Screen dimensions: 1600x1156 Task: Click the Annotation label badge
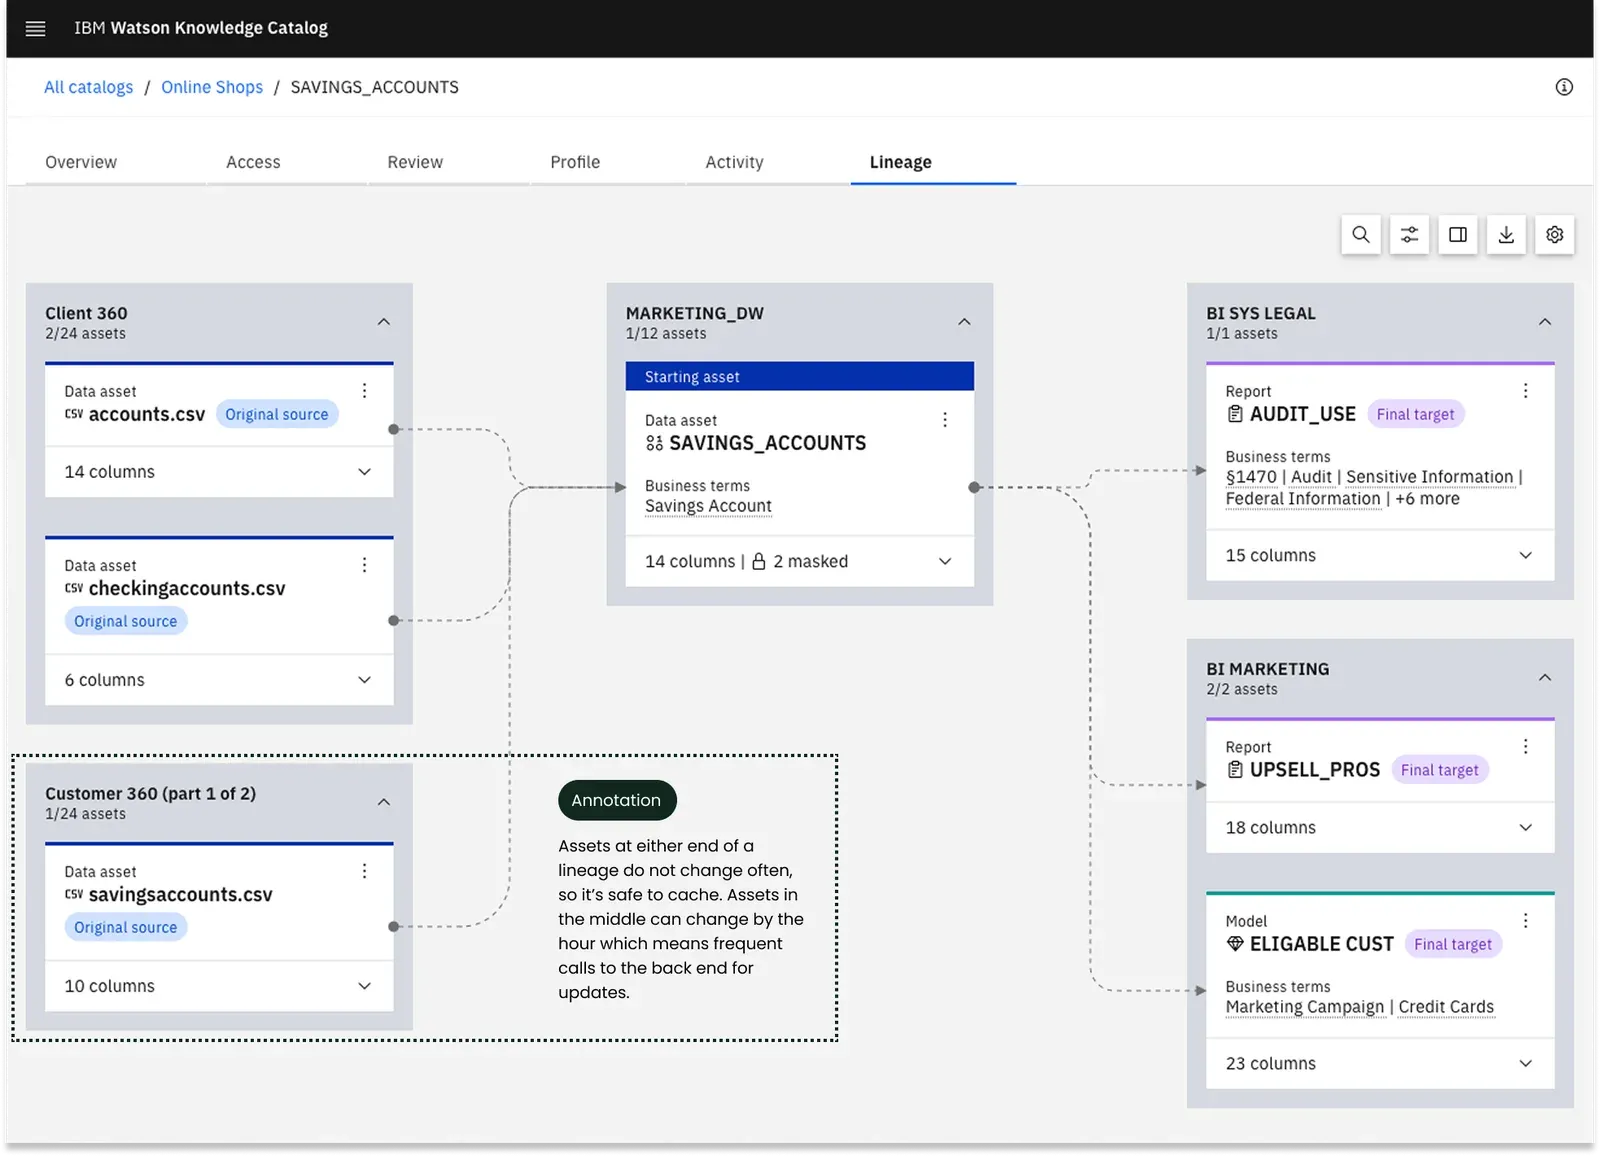pyautogui.click(x=617, y=800)
